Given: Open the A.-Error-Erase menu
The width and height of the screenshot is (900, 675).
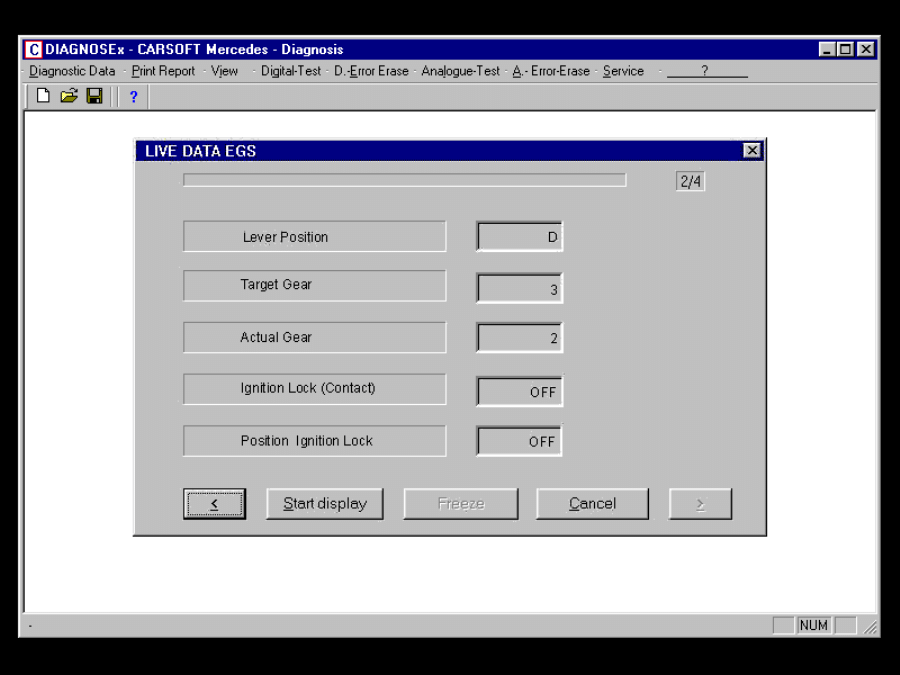Looking at the screenshot, I should tap(549, 71).
